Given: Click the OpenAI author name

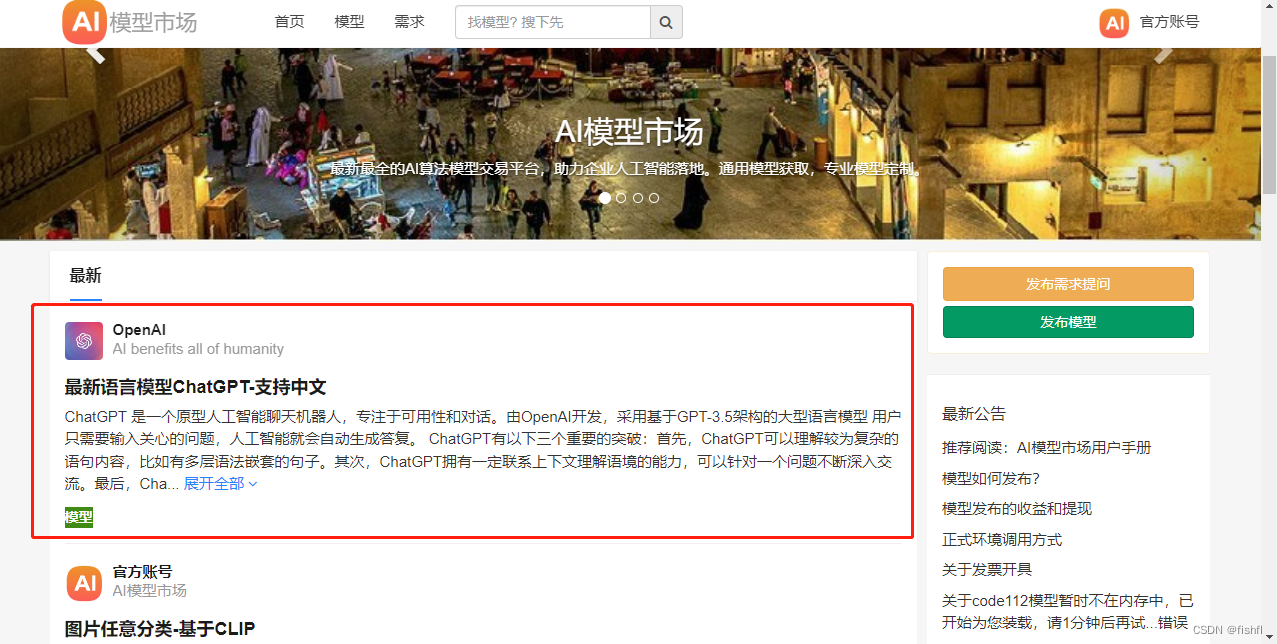Looking at the screenshot, I should 139,330.
